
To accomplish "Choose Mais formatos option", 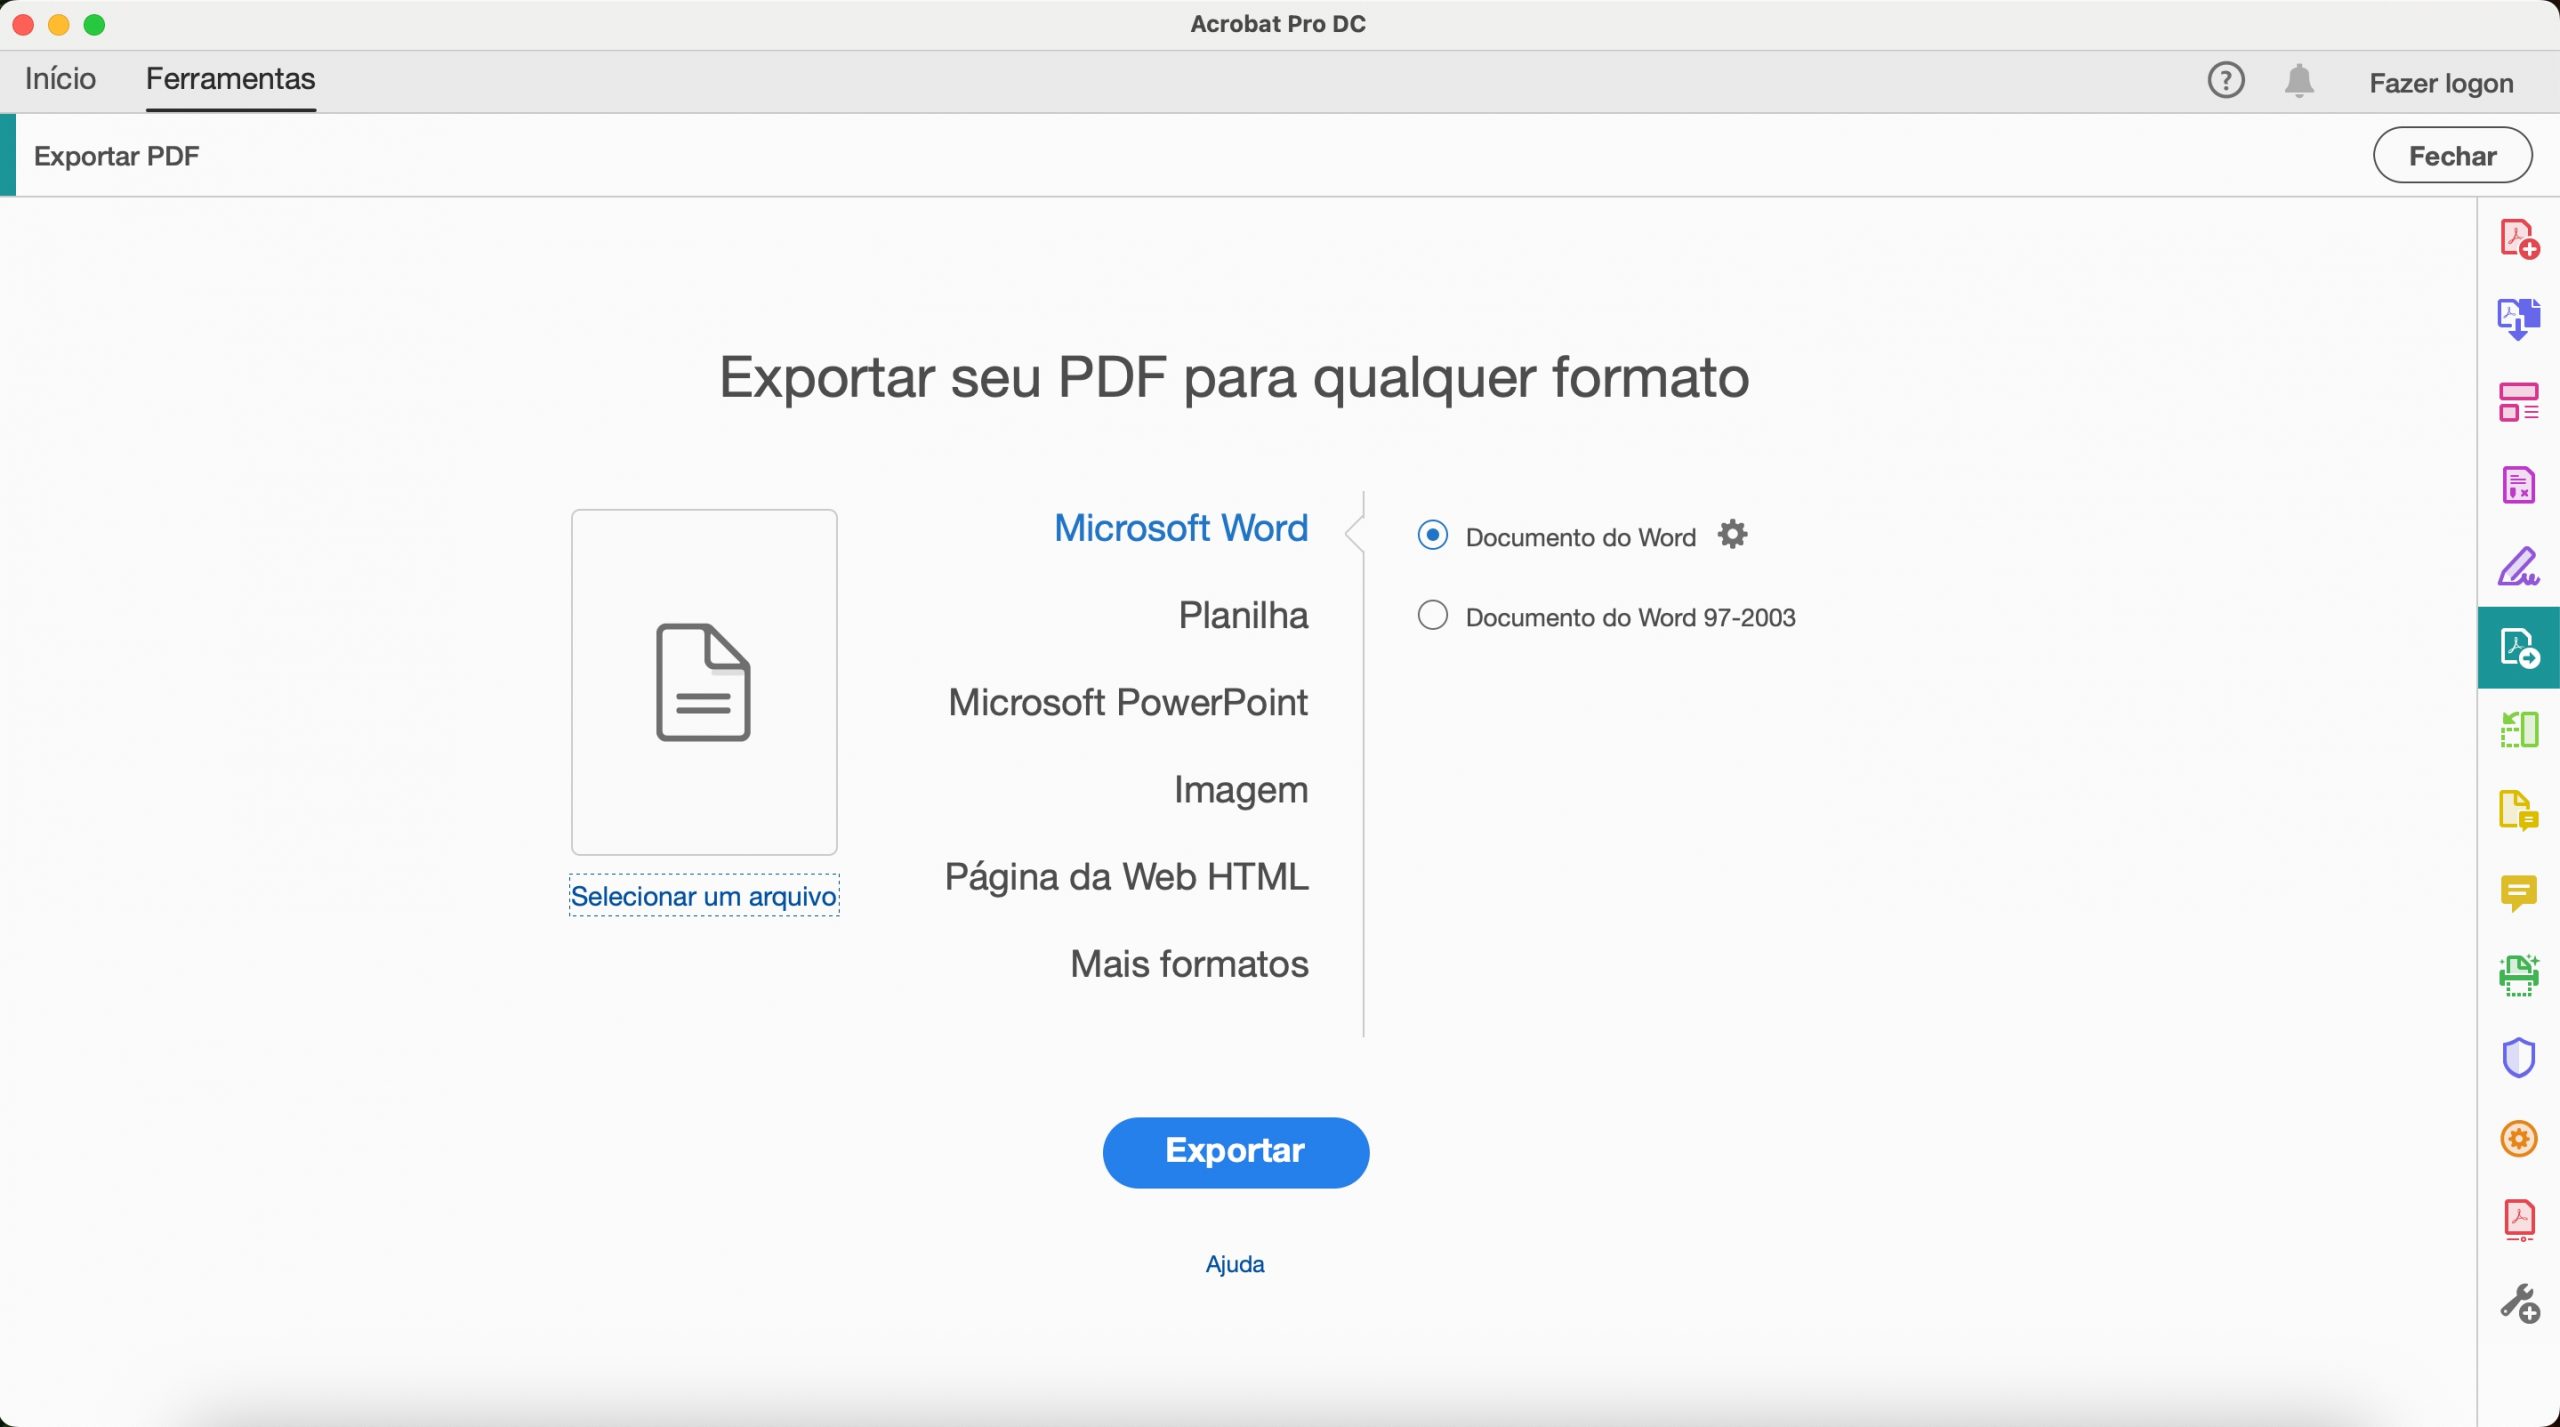I will click(x=1189, y=964).
